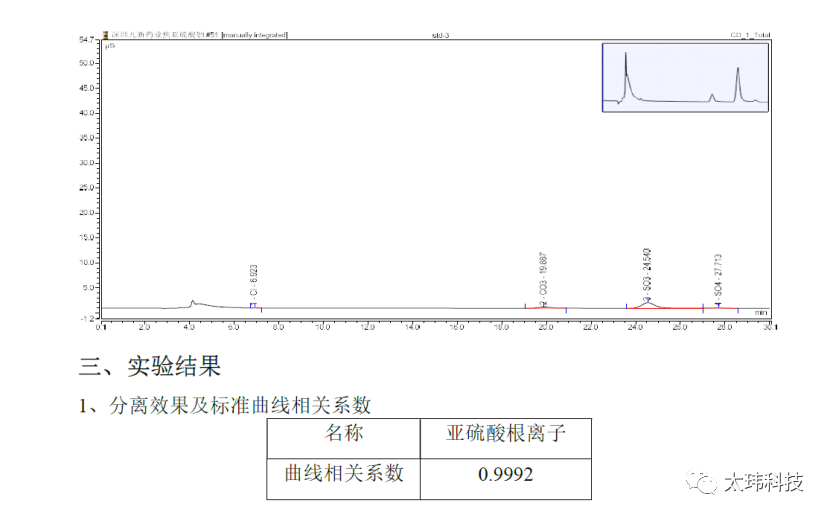Open the inset overview chromatogram thumbnail

point(685,77)
